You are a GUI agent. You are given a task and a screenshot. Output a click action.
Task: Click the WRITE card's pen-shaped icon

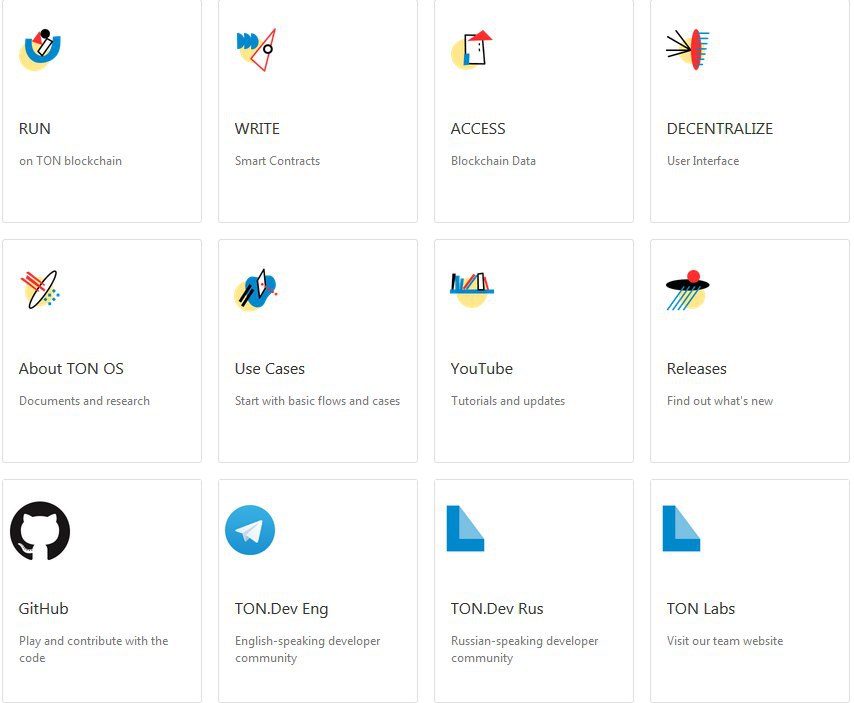(256, 50)
